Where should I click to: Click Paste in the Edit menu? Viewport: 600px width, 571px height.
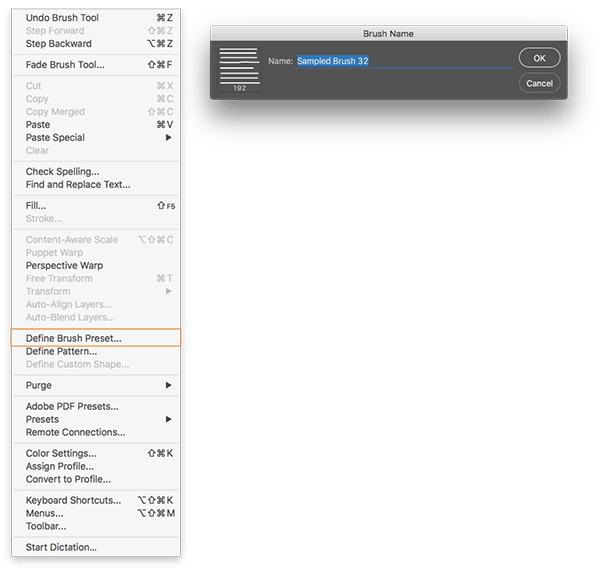tap(96, 125)
